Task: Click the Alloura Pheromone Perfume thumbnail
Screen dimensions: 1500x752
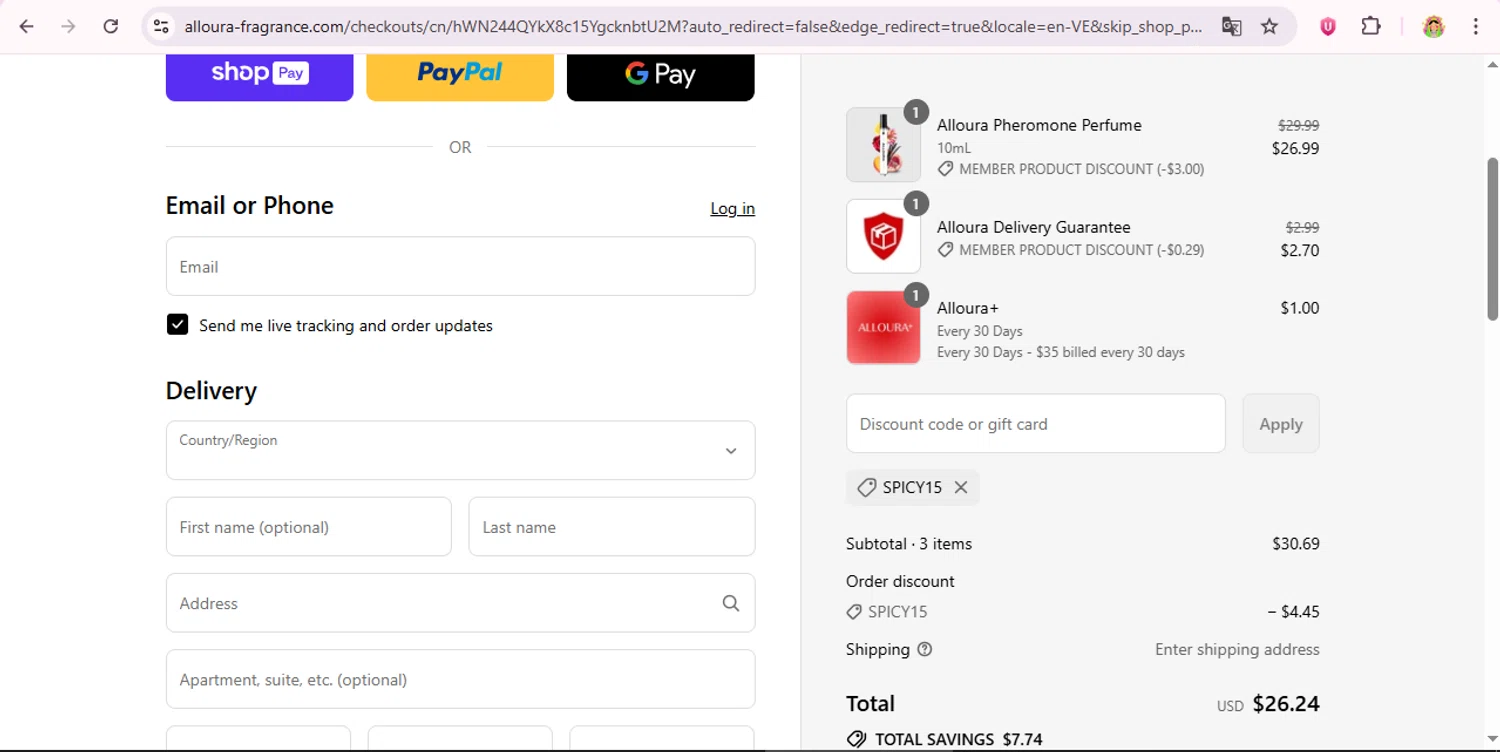Action: (x=883, y=145)
